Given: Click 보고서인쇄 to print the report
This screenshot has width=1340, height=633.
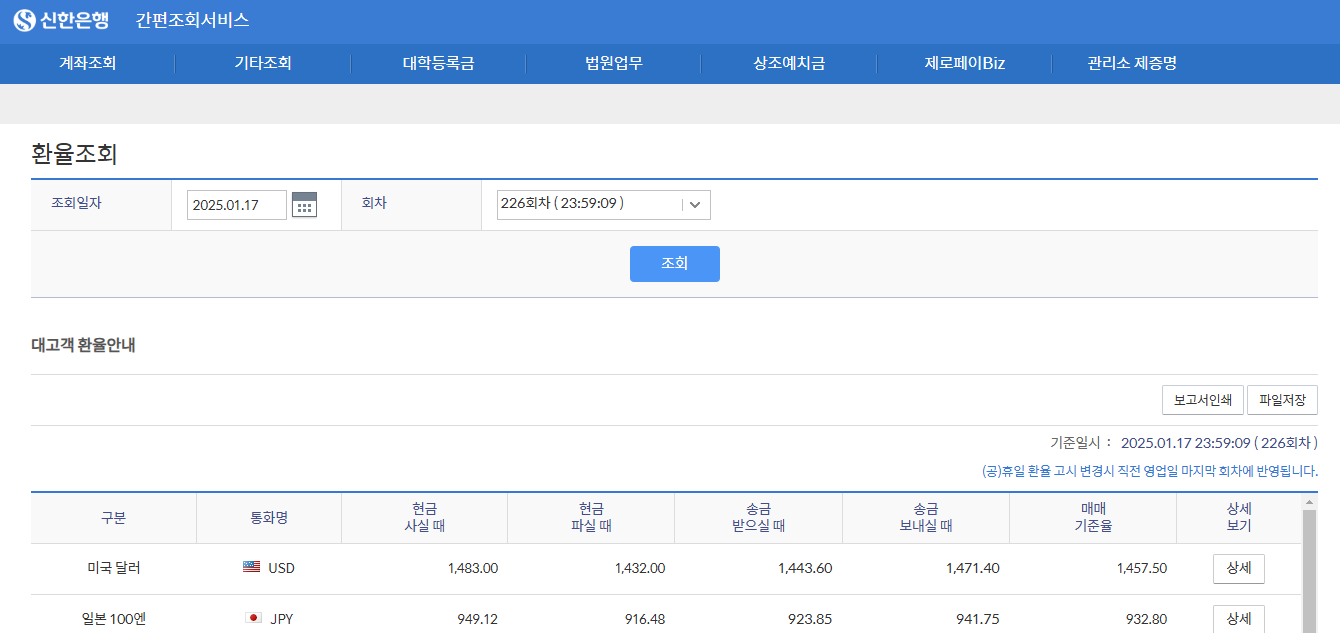Looking at the screenshot, I should [1203, 399].
